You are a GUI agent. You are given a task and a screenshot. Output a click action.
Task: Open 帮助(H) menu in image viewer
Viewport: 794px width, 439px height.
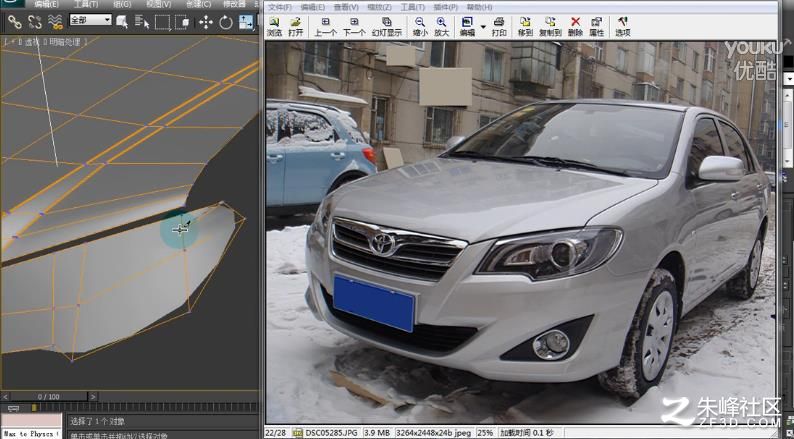pyautogui.click(x=480, y=7)
